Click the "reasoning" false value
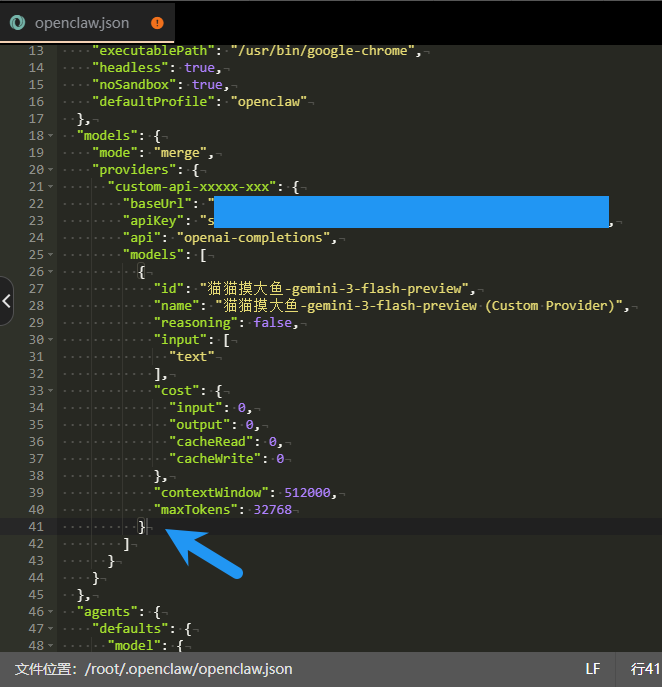 pyautogui.click(x=274, y=322)
